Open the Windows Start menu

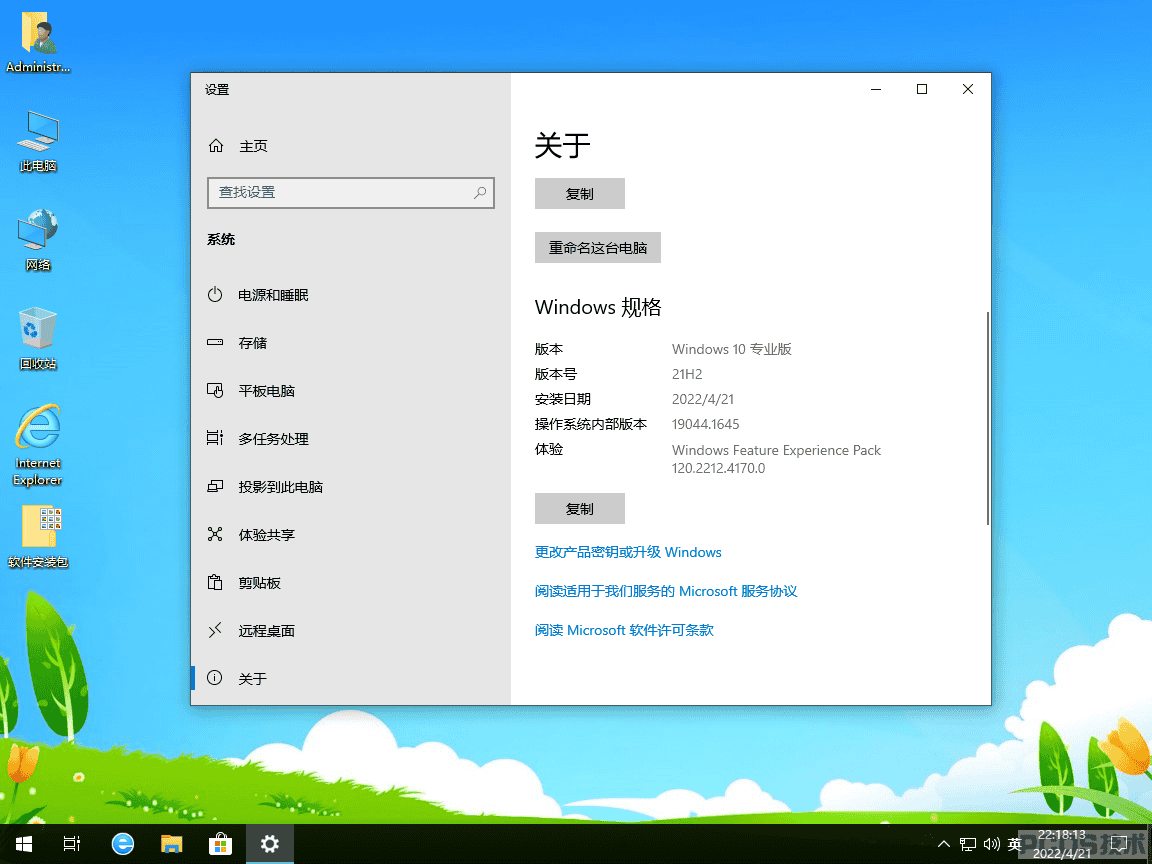[x=24, y=844]
